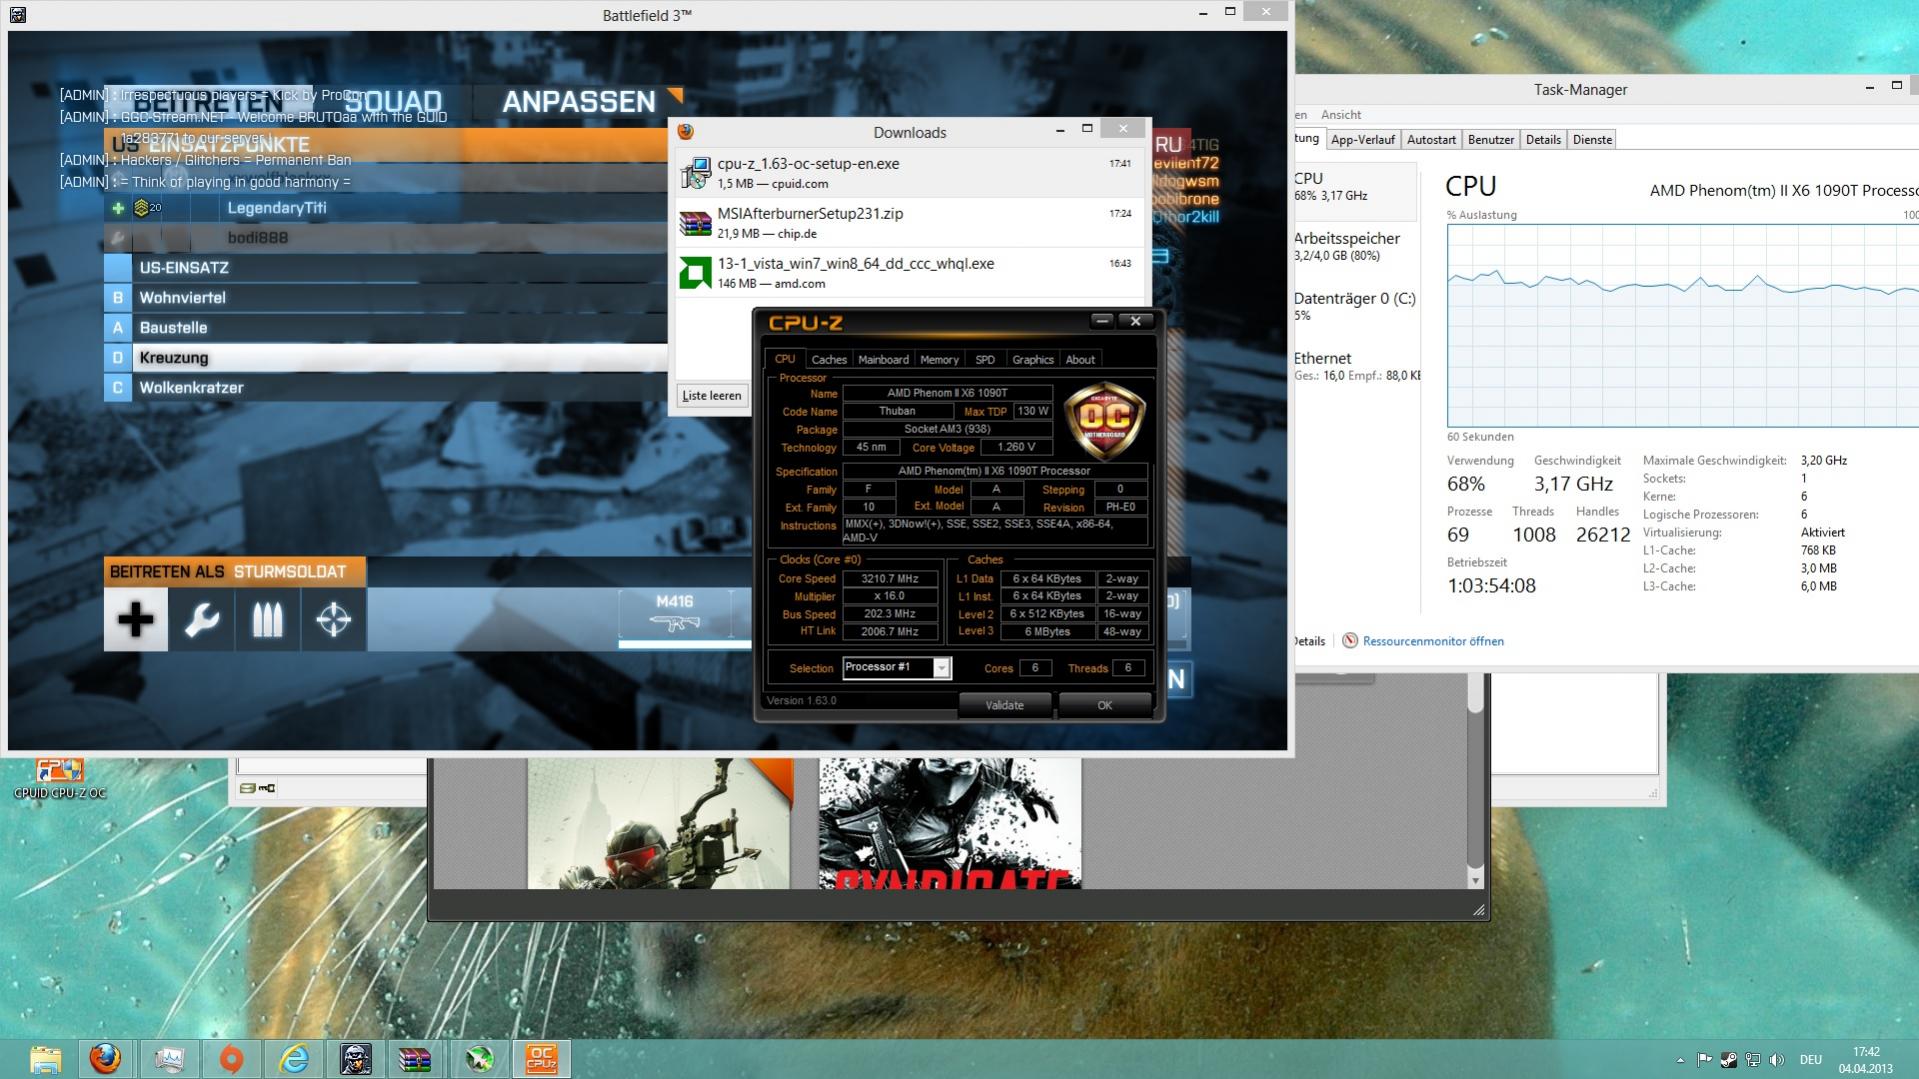The width and height of the screenshot is (1919, 1079).
Task: Open About tab in CPU-Z
Action: [1080, 360]
